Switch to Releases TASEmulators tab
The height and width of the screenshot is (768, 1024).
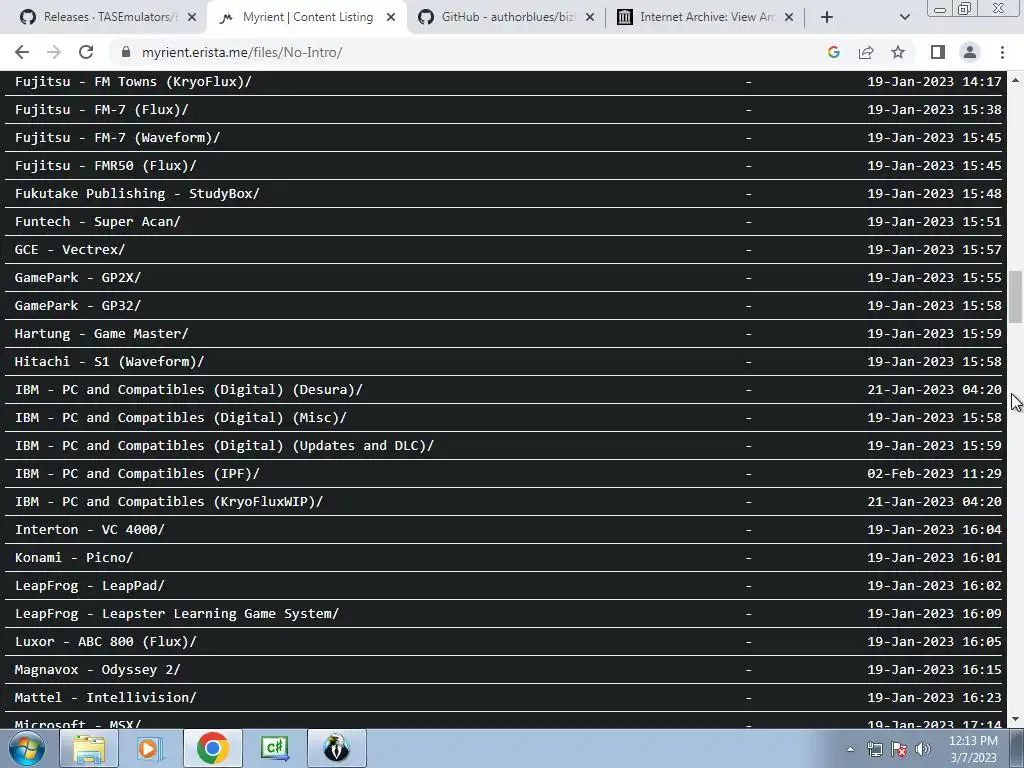tap(108, 17)
